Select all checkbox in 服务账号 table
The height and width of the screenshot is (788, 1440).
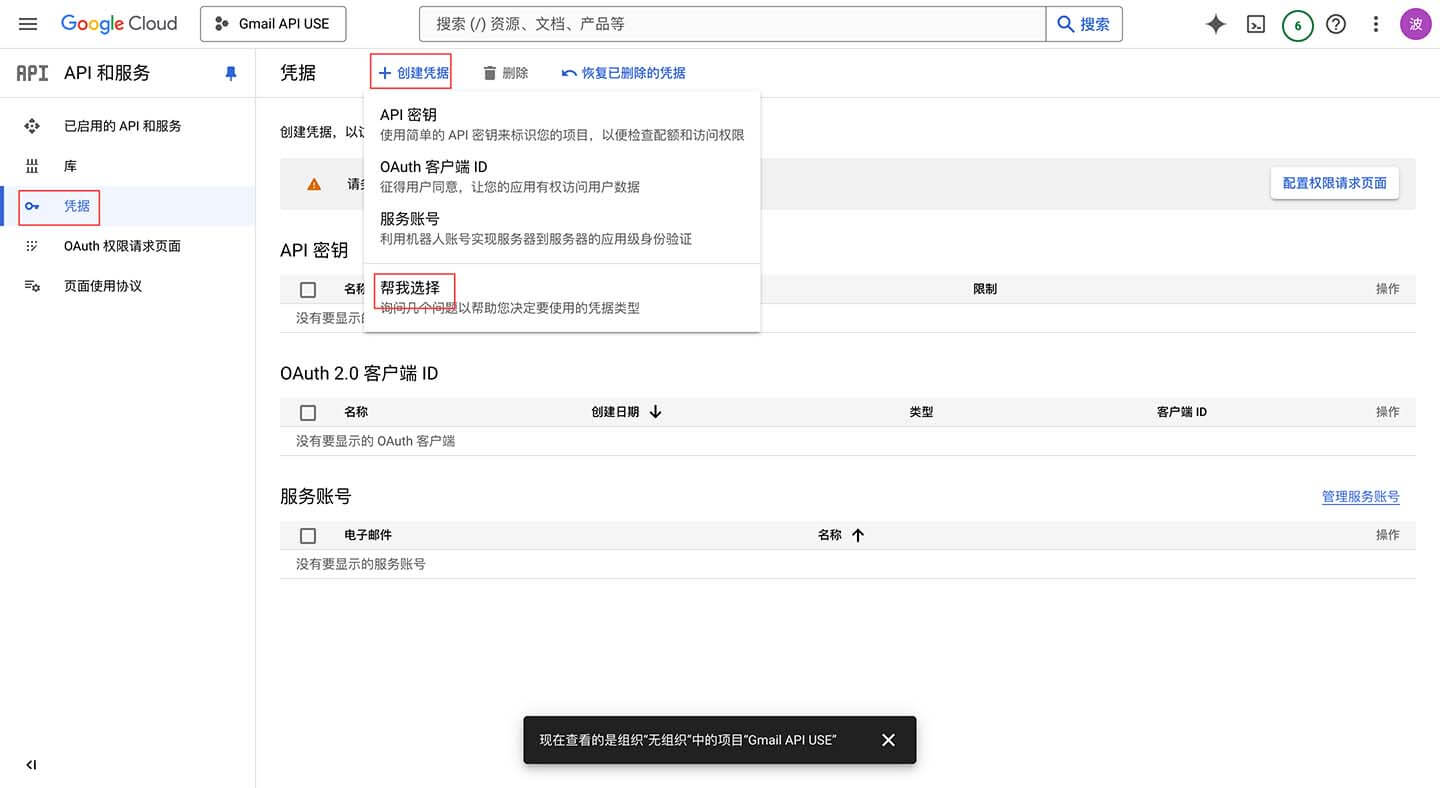pos(308,535)
